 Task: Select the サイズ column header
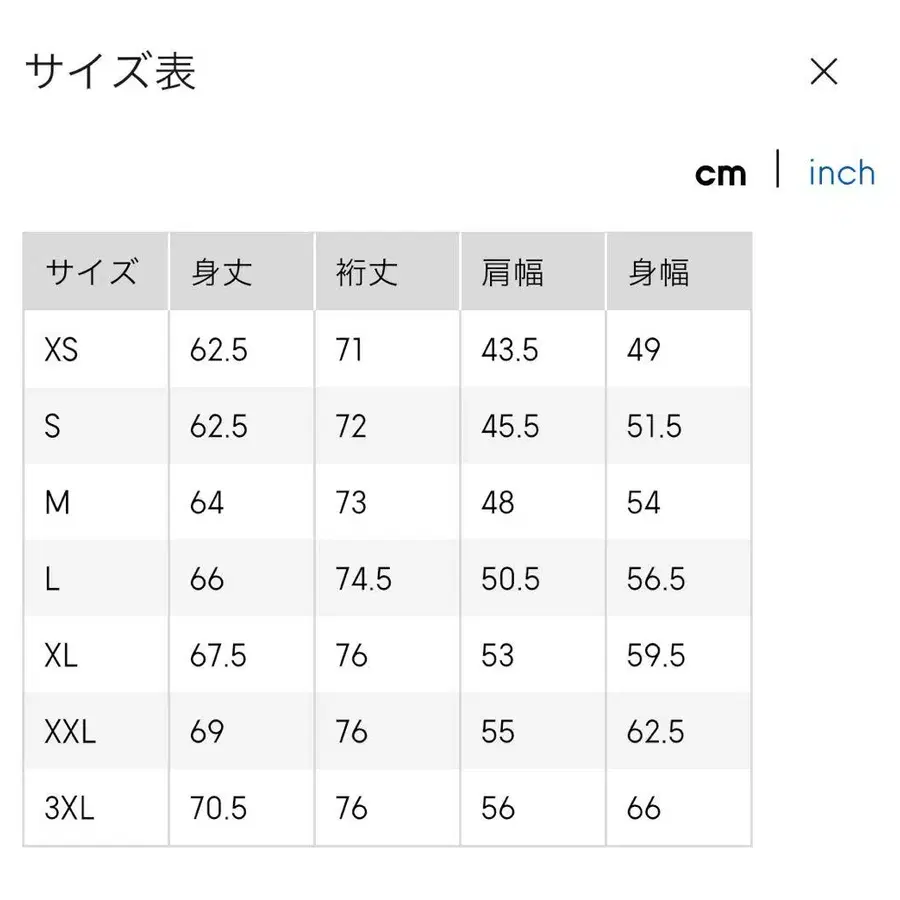click(x=95, y=271)
